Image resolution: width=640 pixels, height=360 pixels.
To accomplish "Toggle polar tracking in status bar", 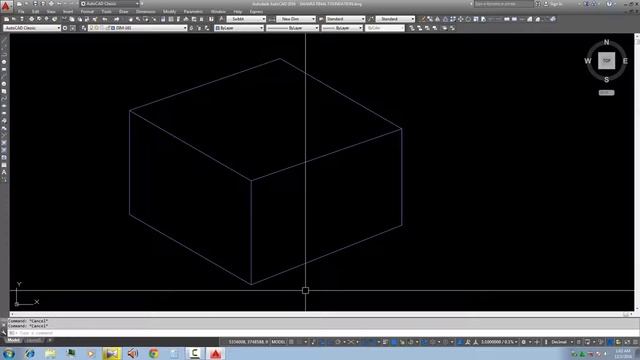I will (x=338, y=342).
